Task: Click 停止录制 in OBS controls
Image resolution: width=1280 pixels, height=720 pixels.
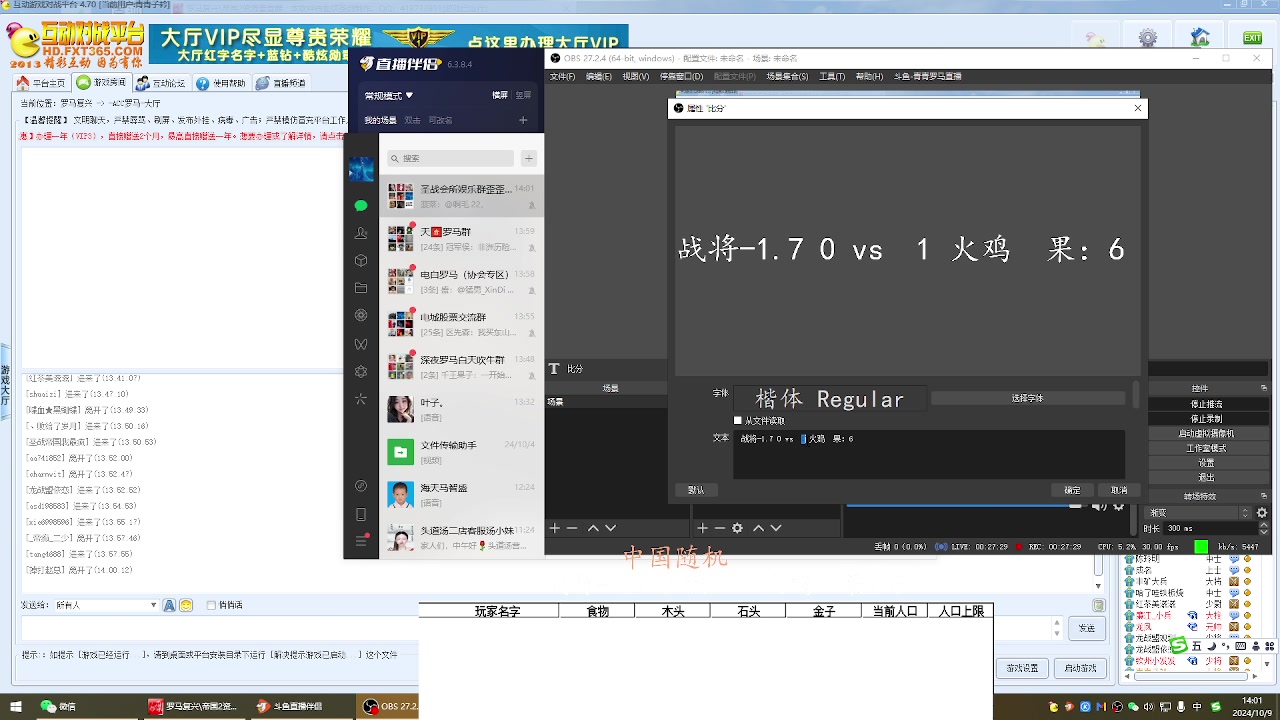Action: (1206, 419)
